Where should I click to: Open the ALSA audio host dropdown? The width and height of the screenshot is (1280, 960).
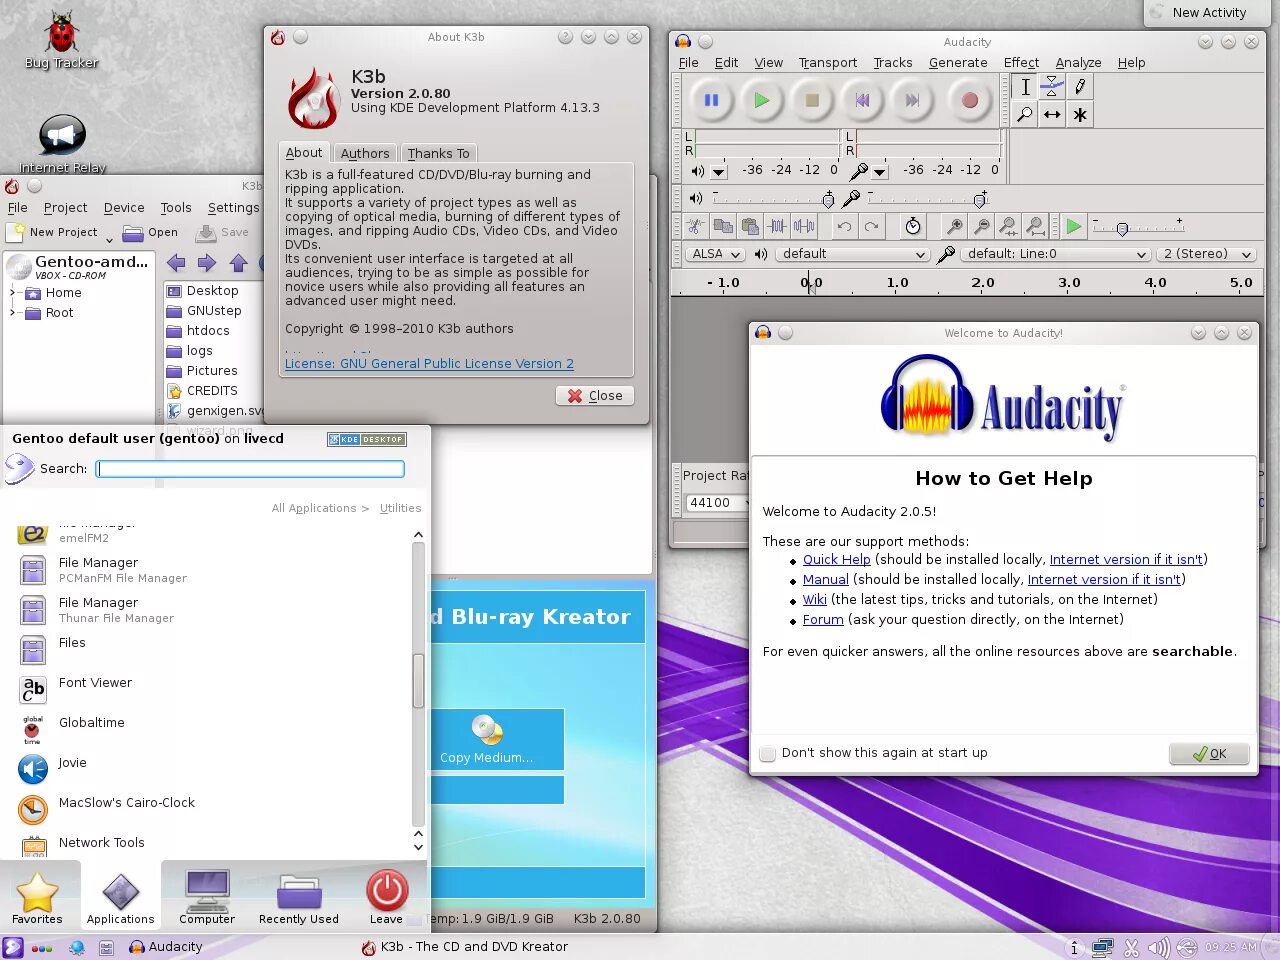point(714,254)
